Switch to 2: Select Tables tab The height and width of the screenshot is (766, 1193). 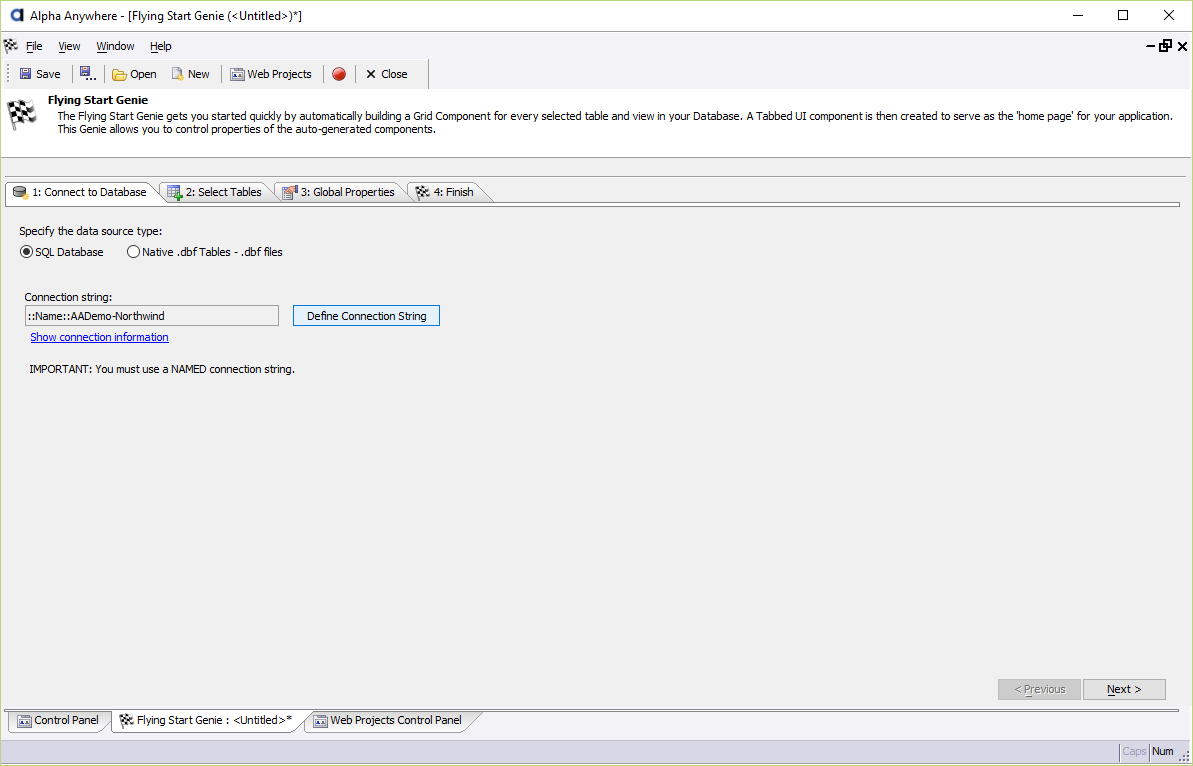[215, 192]
